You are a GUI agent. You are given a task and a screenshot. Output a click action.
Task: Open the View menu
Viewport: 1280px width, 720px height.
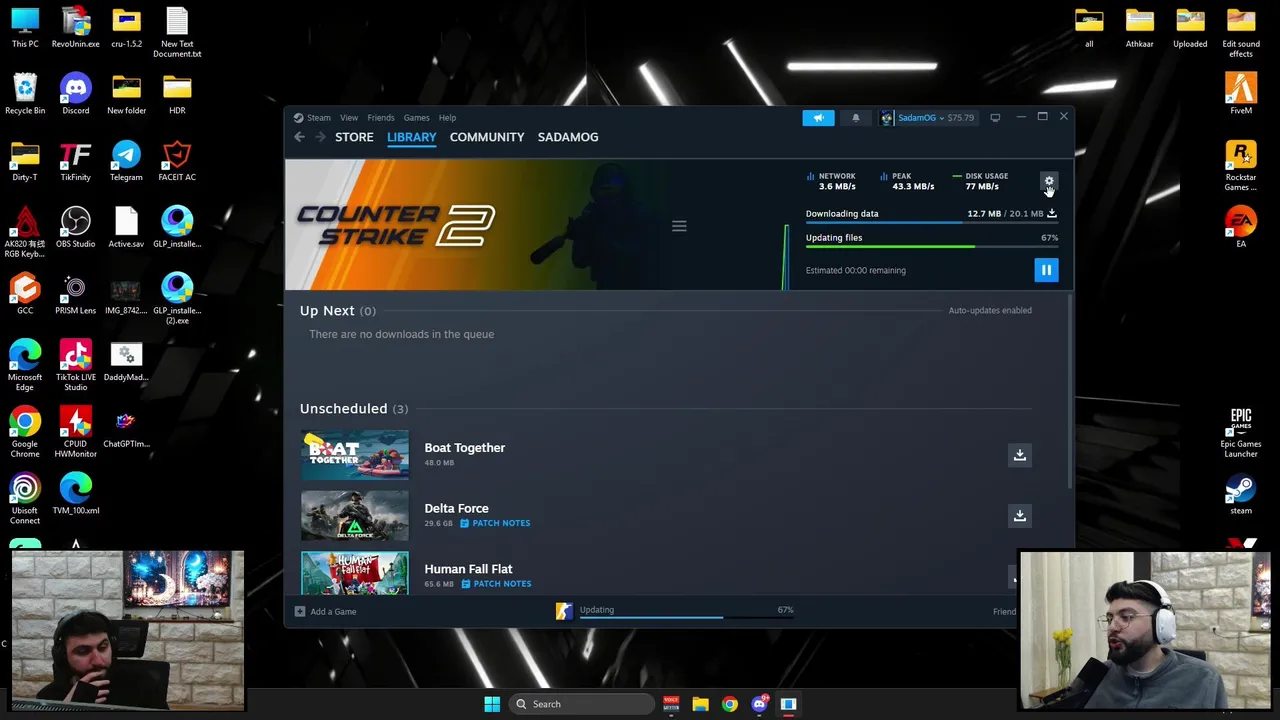(348, 118)
